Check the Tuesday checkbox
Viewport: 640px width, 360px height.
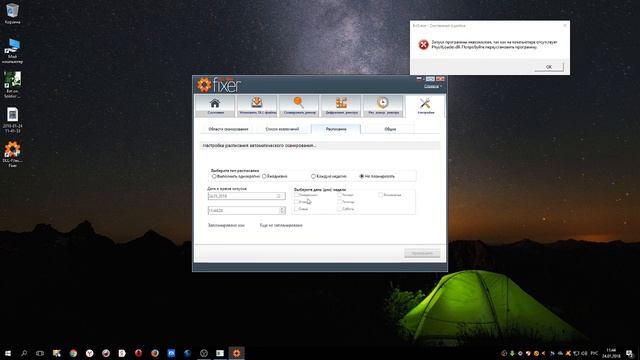pos(297,202)
